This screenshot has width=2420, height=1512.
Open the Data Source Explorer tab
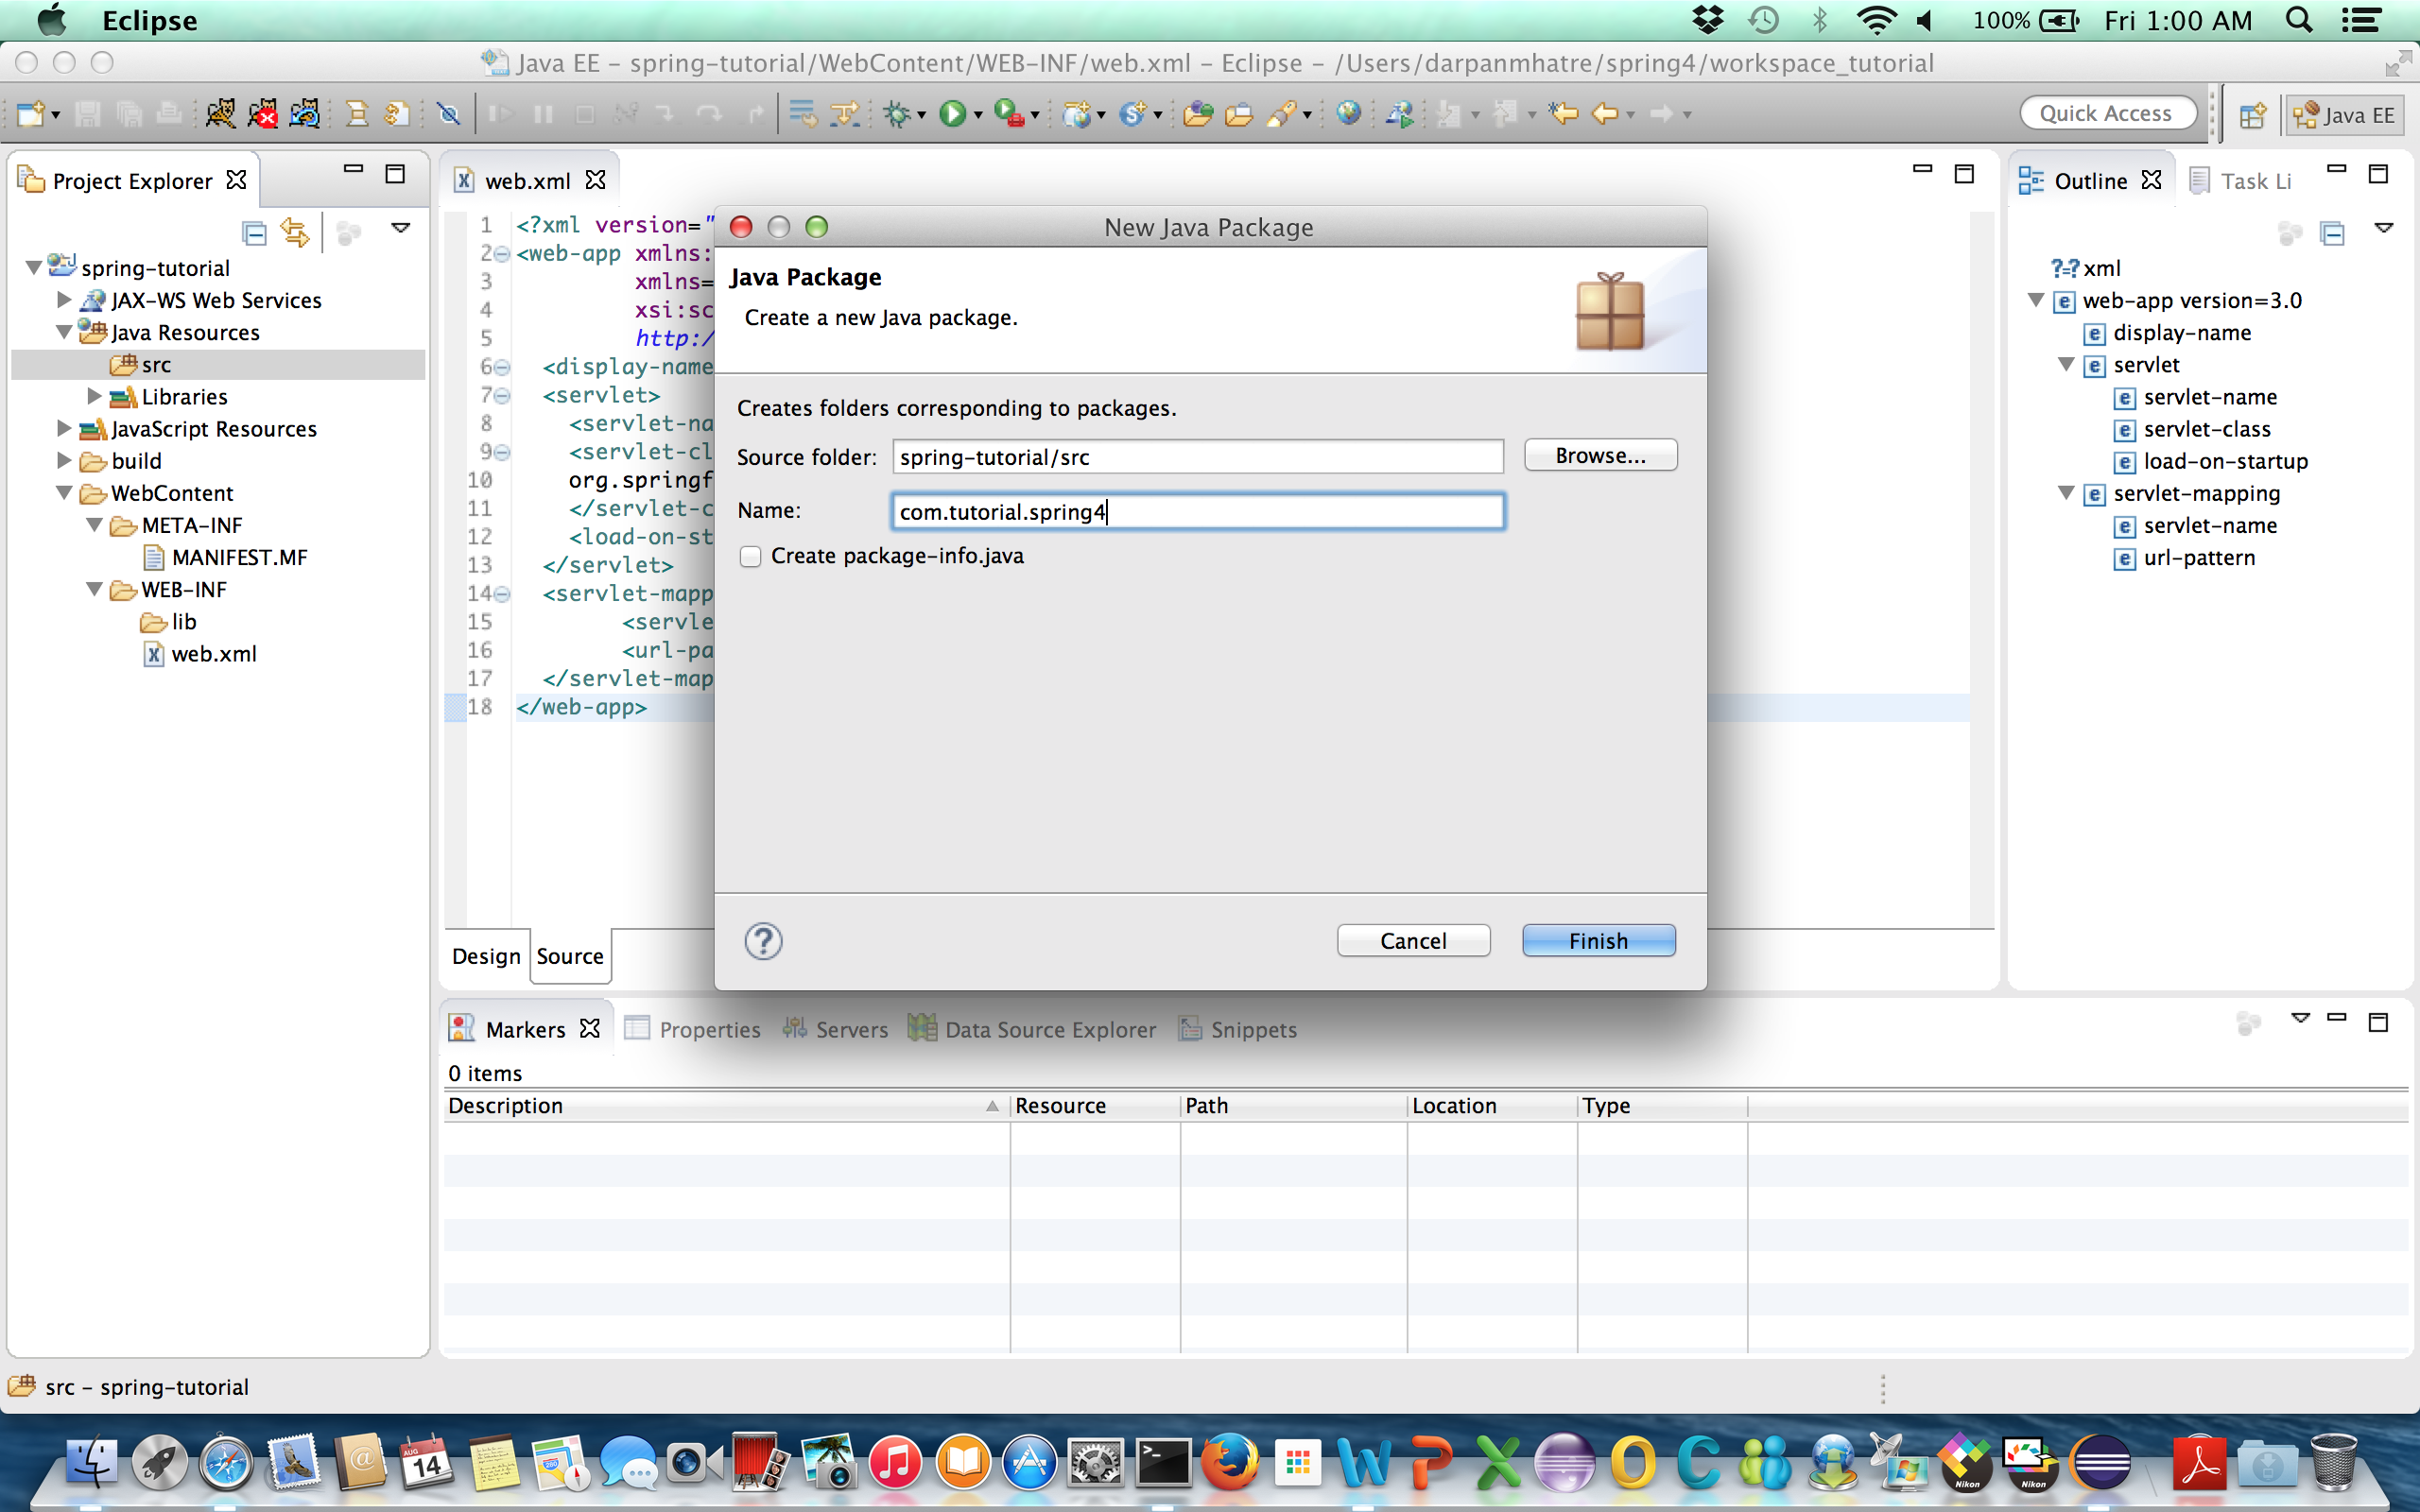(1031, 1029)
